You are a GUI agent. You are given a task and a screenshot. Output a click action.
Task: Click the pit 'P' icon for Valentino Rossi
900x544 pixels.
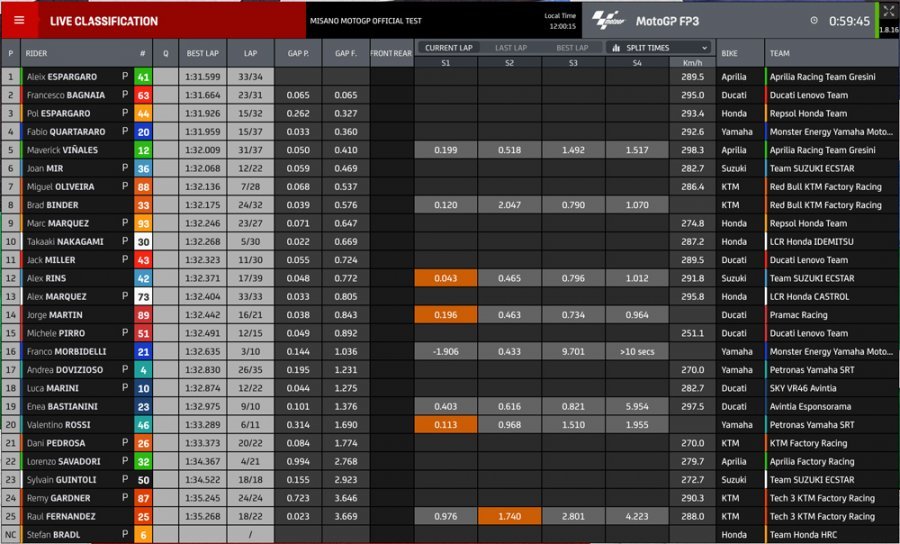tap(125, 424)
